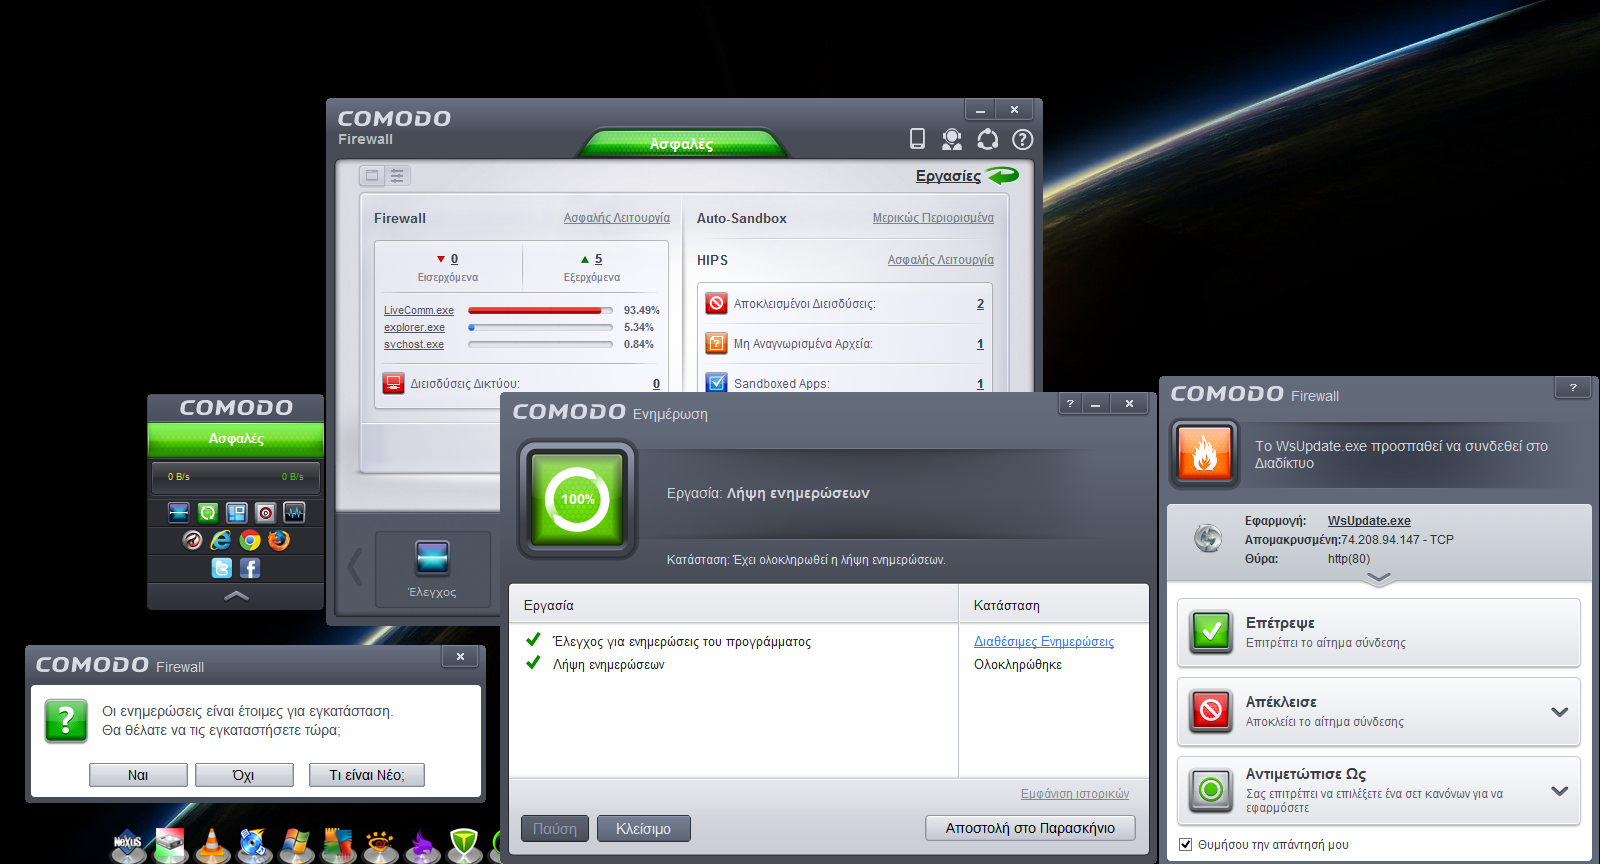This screenshot has height=864, width=1600.
Task: Click the outgoing connections count 5
Action: (598, 259)
